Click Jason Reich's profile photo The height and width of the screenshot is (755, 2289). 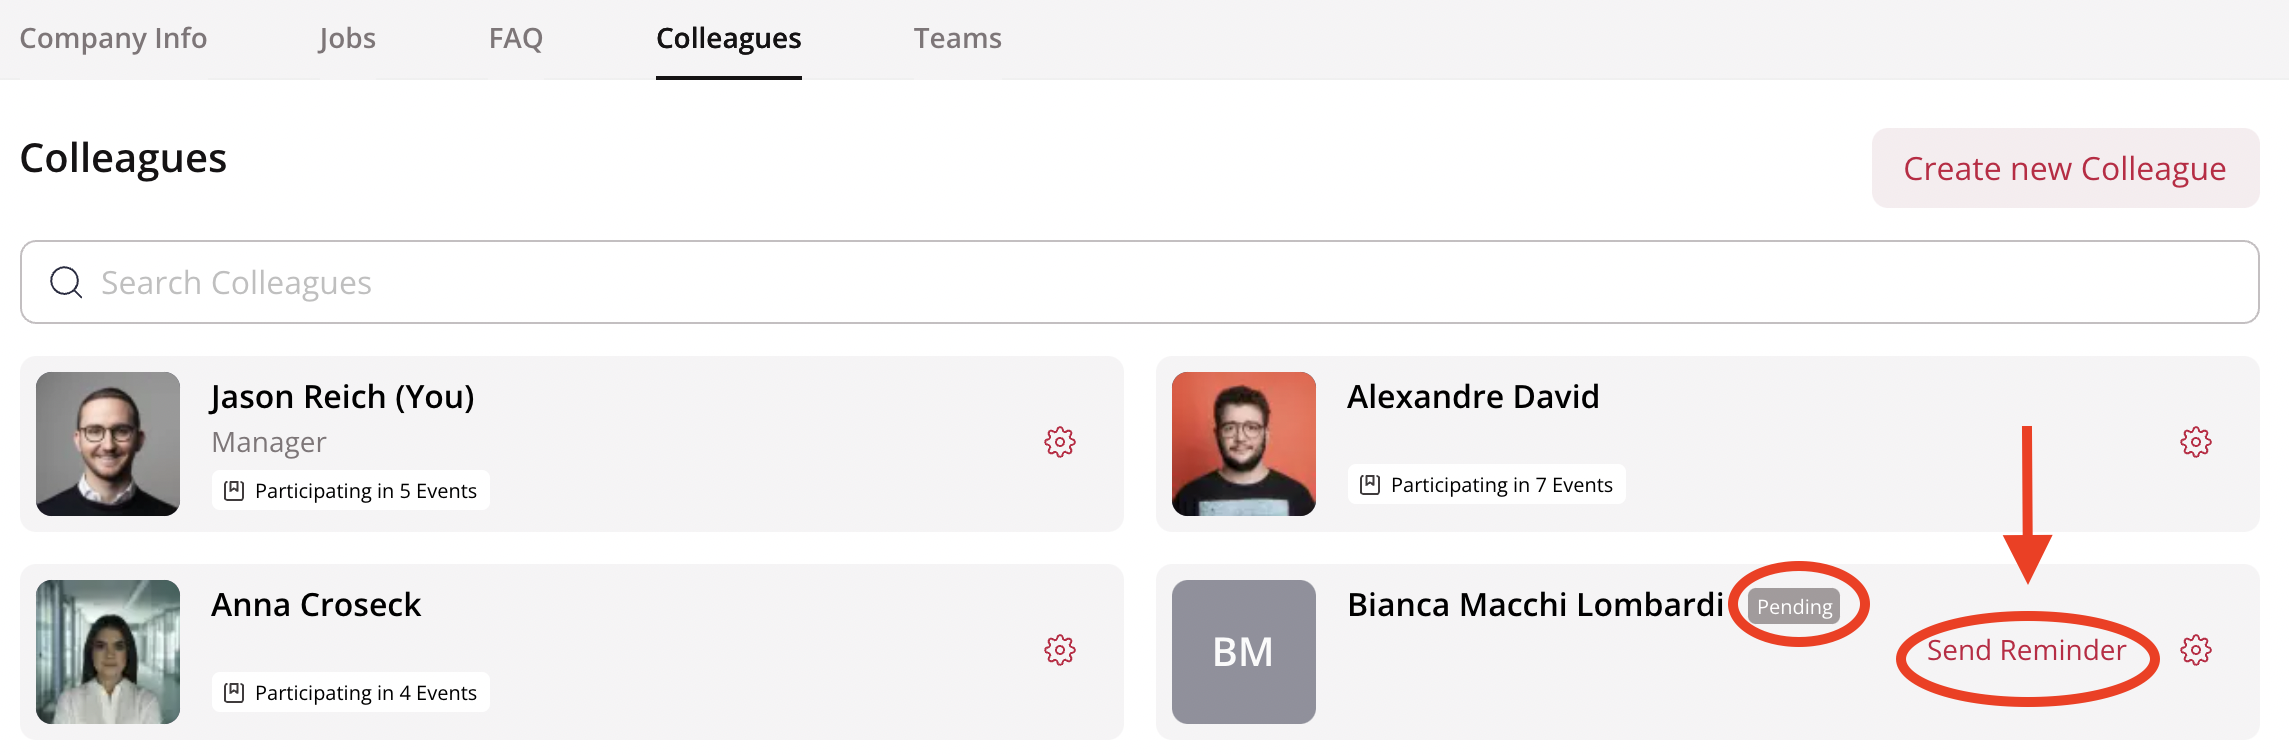click(x=108, y=444)
